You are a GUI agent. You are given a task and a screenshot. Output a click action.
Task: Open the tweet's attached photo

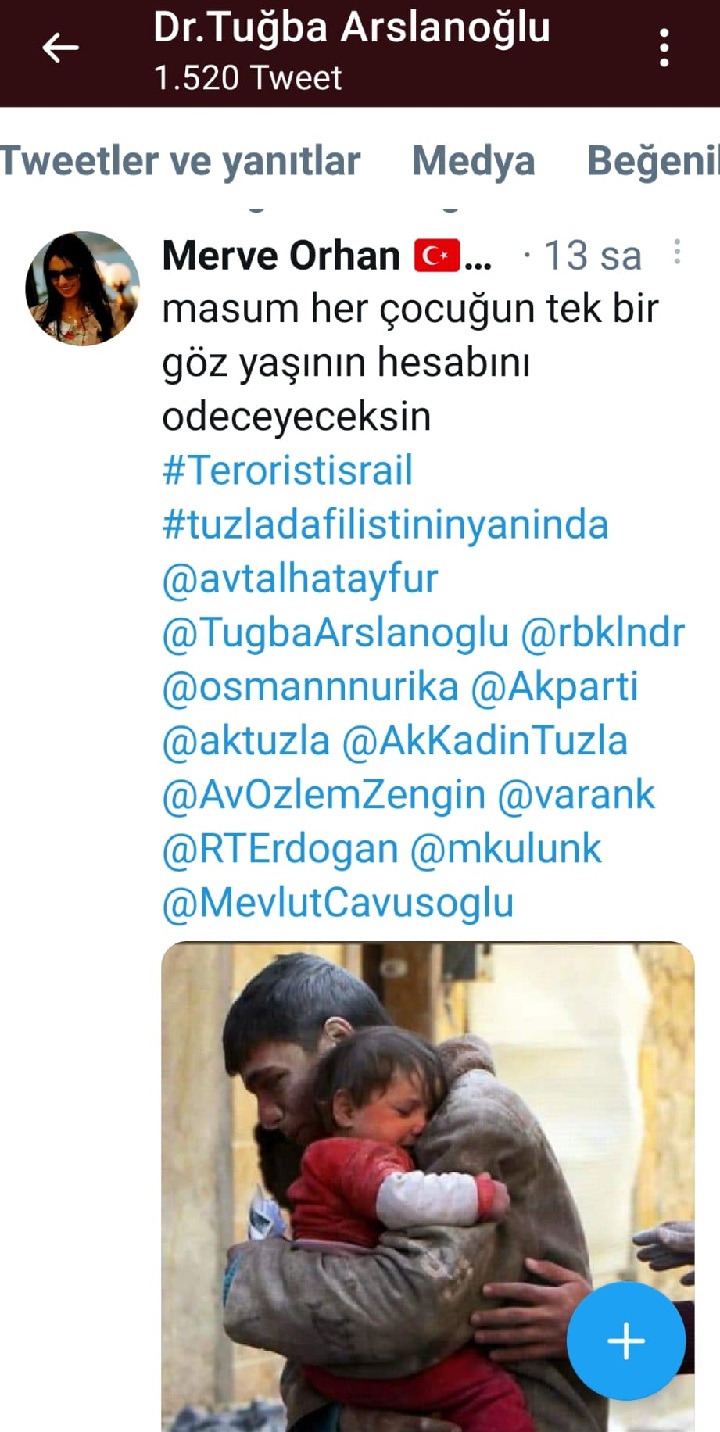click(x=428, y=1187)
